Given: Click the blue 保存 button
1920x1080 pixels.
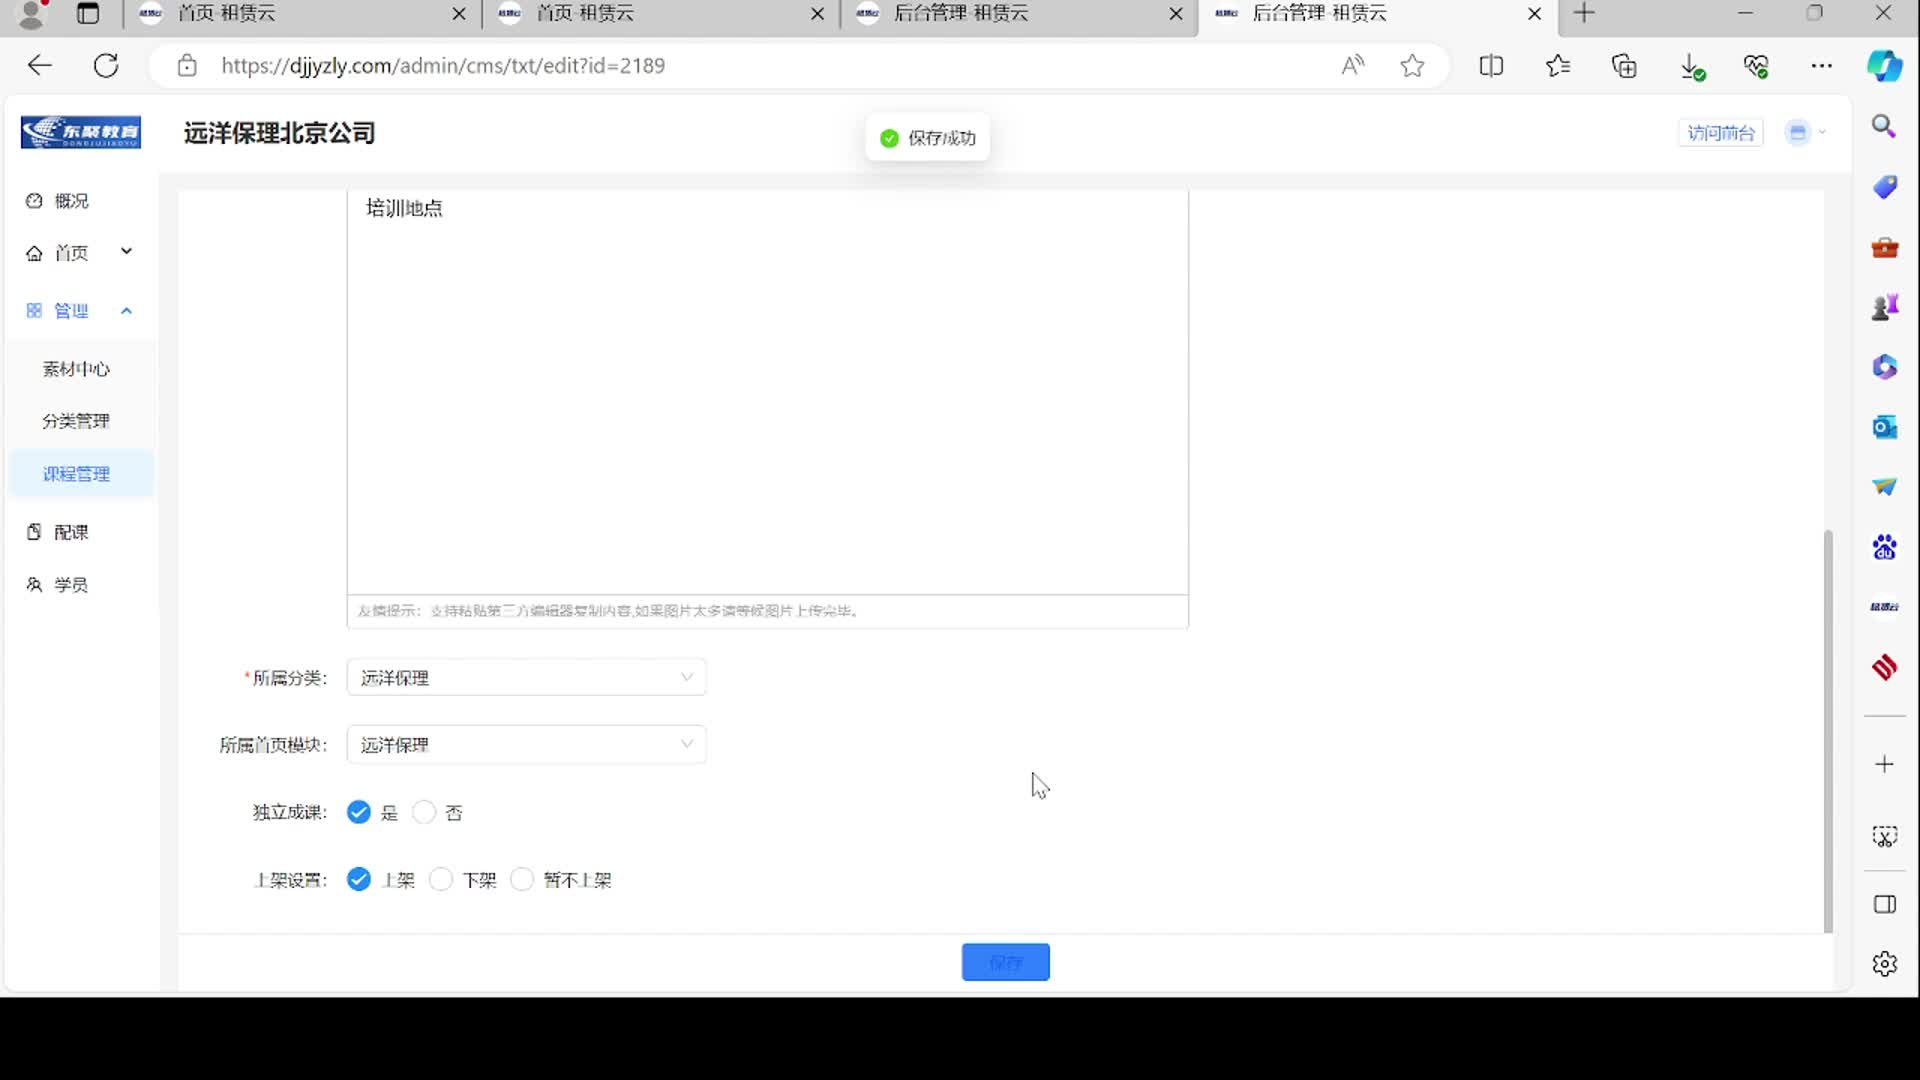Looking at the screenshot, I should click(1005, 962).
